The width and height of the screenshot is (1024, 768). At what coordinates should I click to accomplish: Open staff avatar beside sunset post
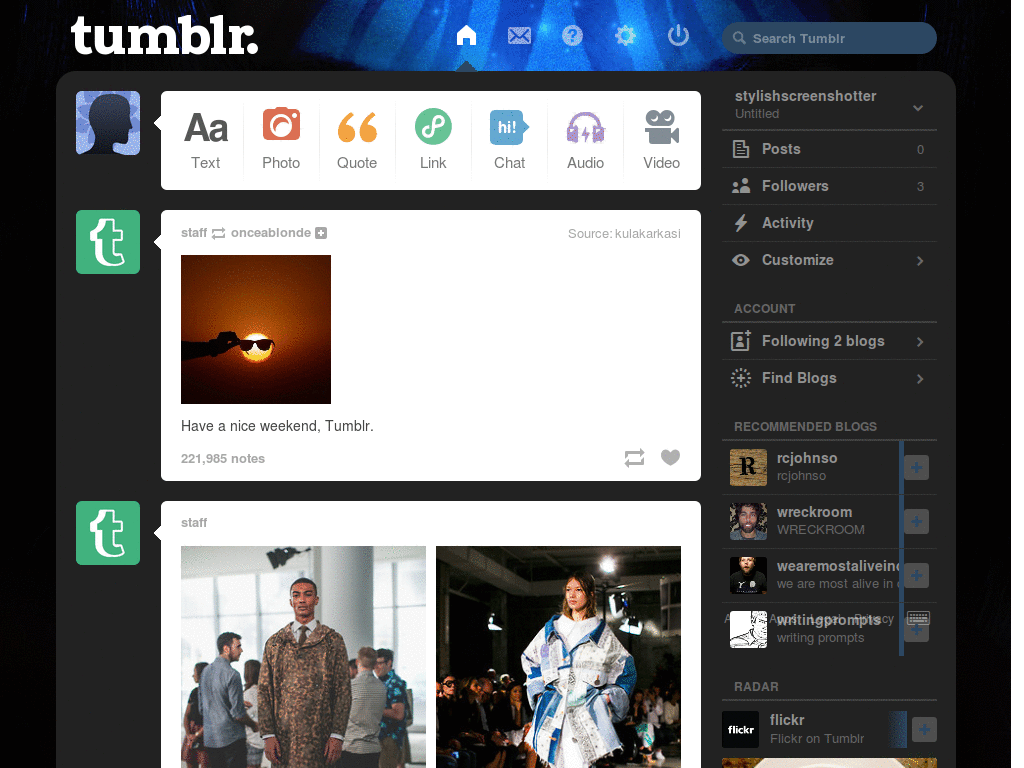click(108, 242)
